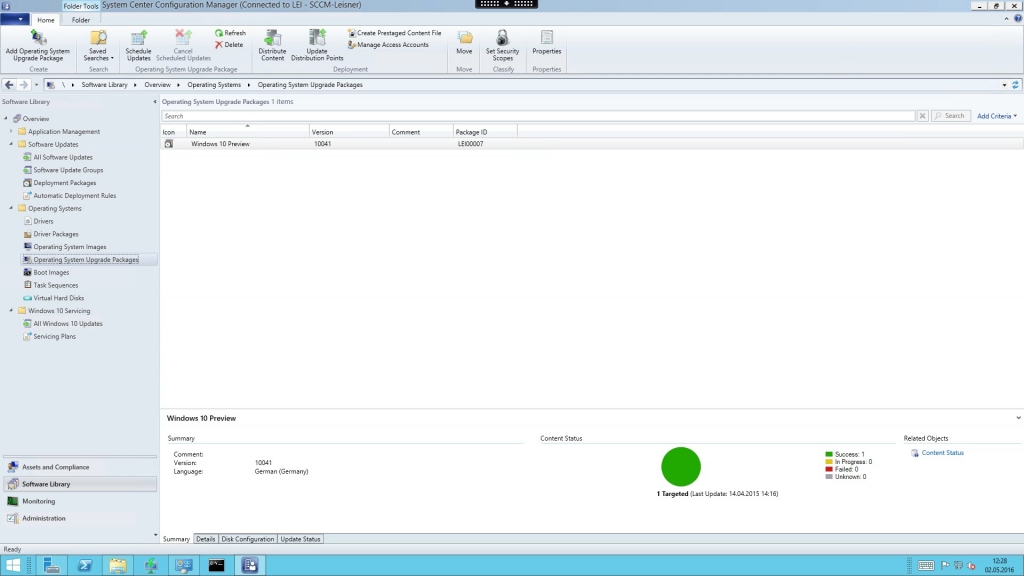The height and width of the screenshot is (576, 1024).
Task: Click Overview in the breadcrumb
Action: click(157, 85)
